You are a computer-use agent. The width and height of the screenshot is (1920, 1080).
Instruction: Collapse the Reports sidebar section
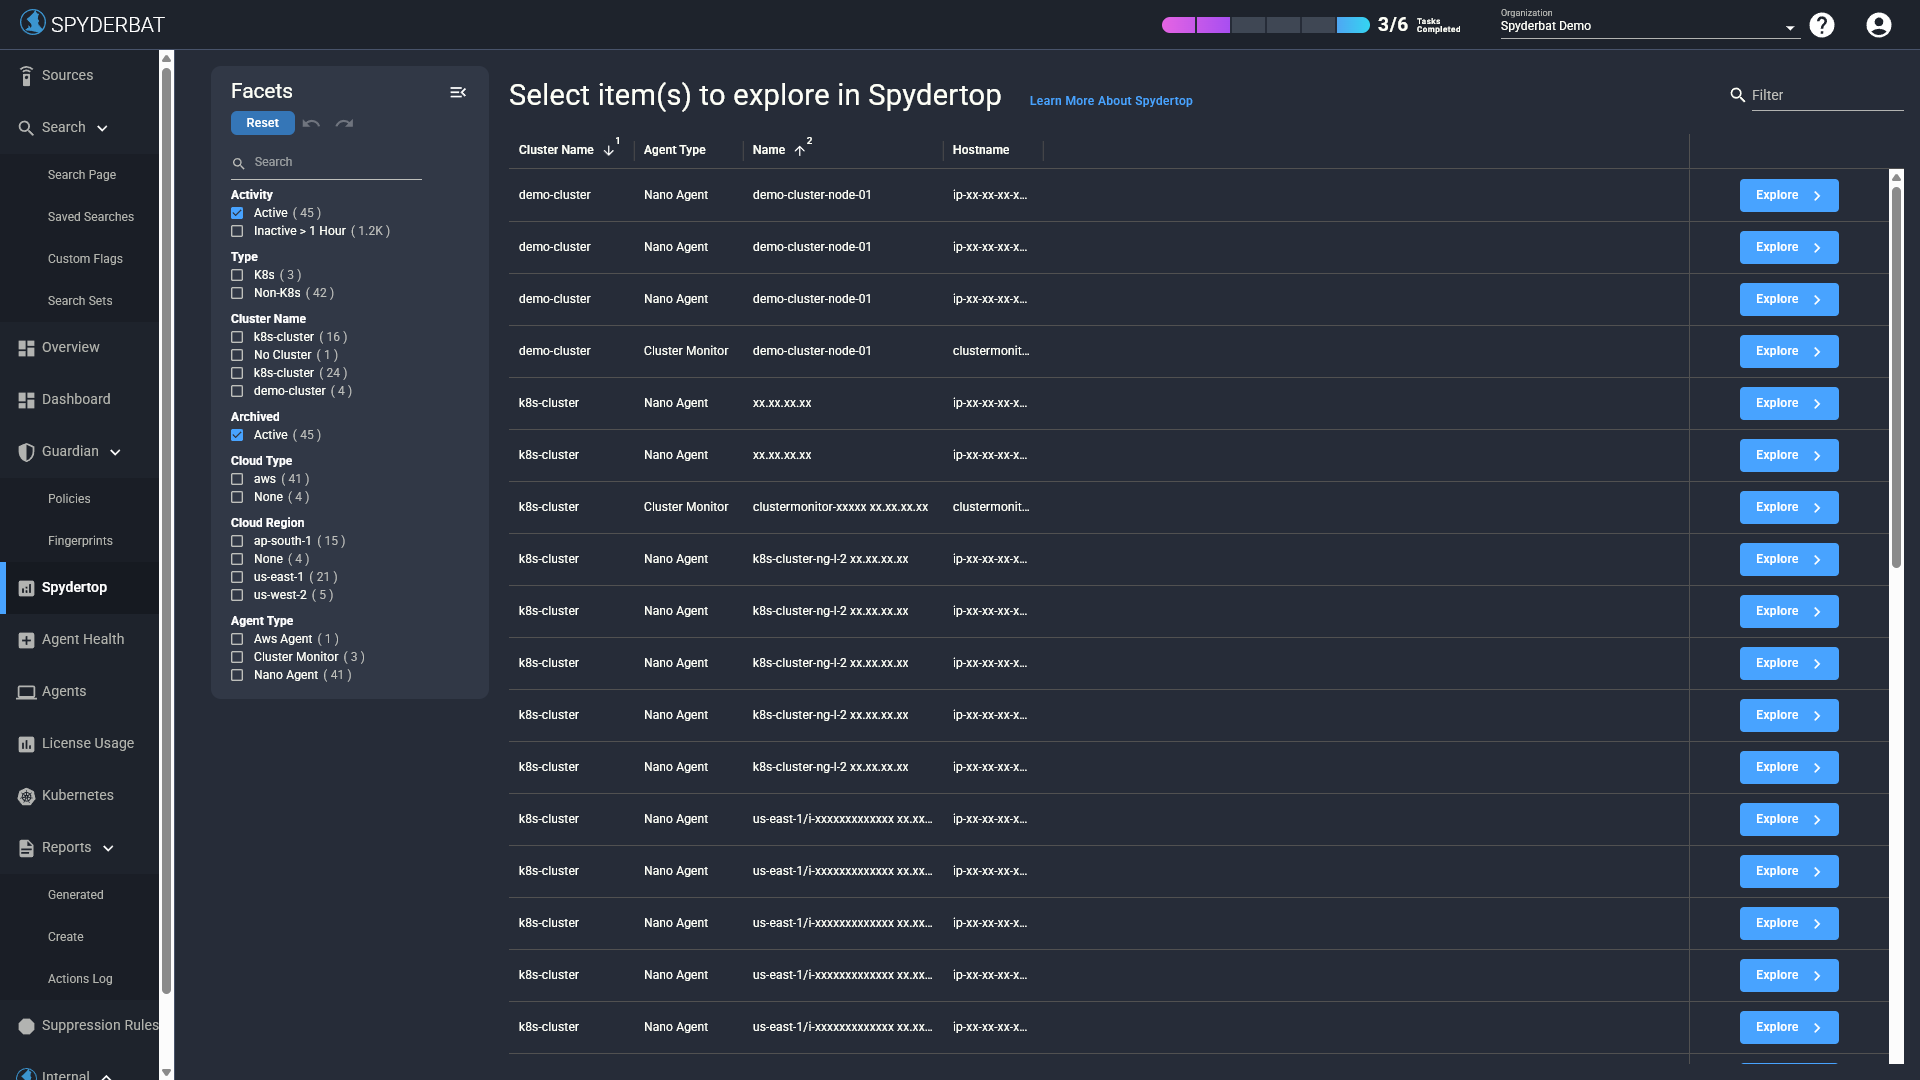click(x=108, y=848)
